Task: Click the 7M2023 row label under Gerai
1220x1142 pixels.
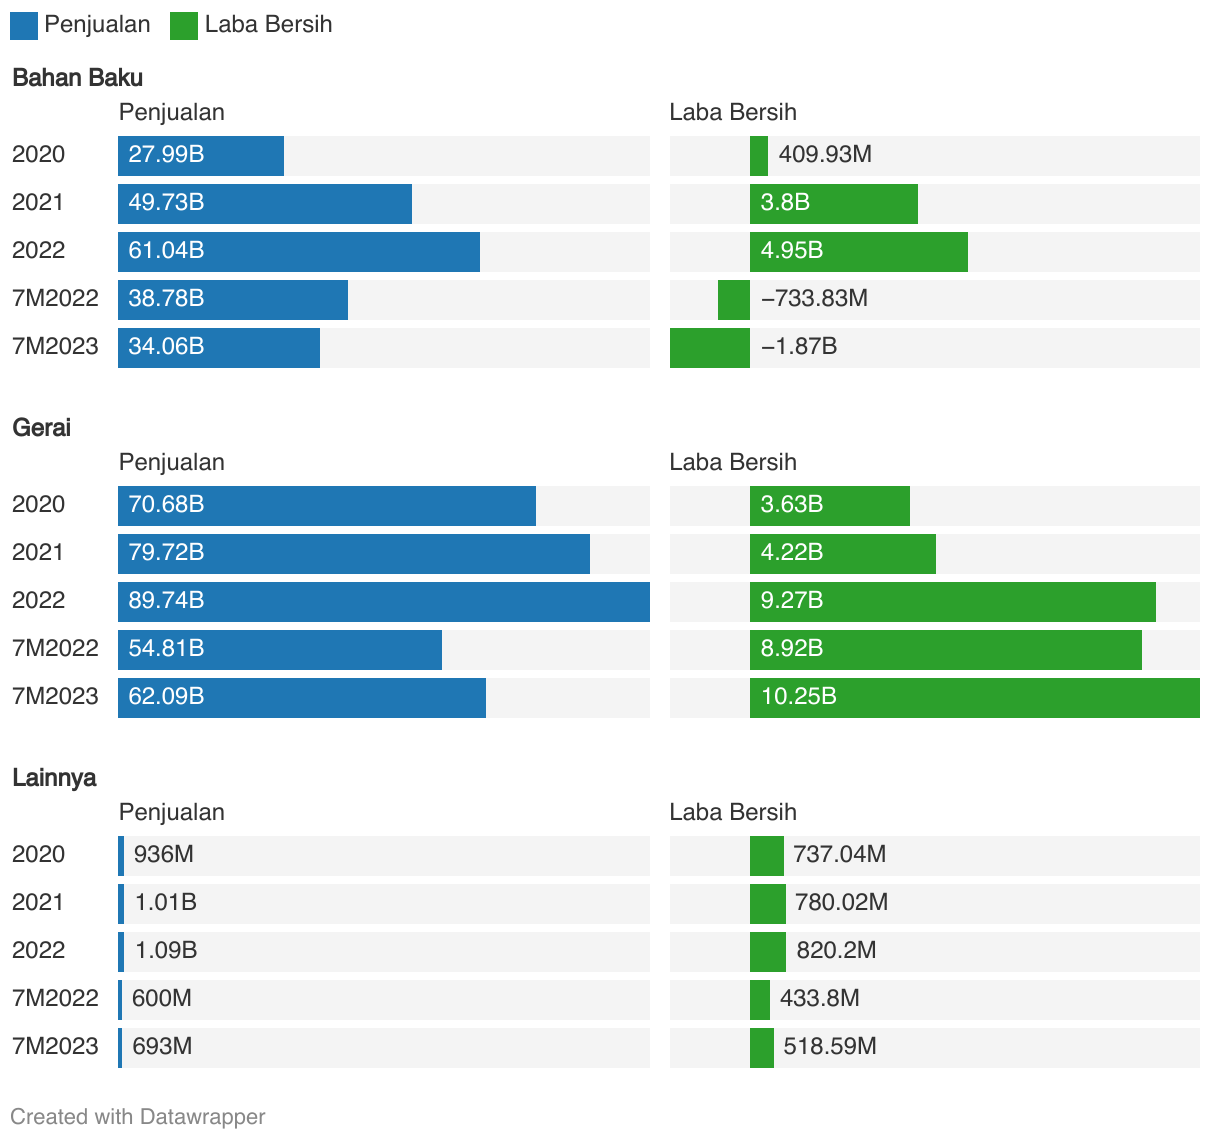Action: point(55,696)
